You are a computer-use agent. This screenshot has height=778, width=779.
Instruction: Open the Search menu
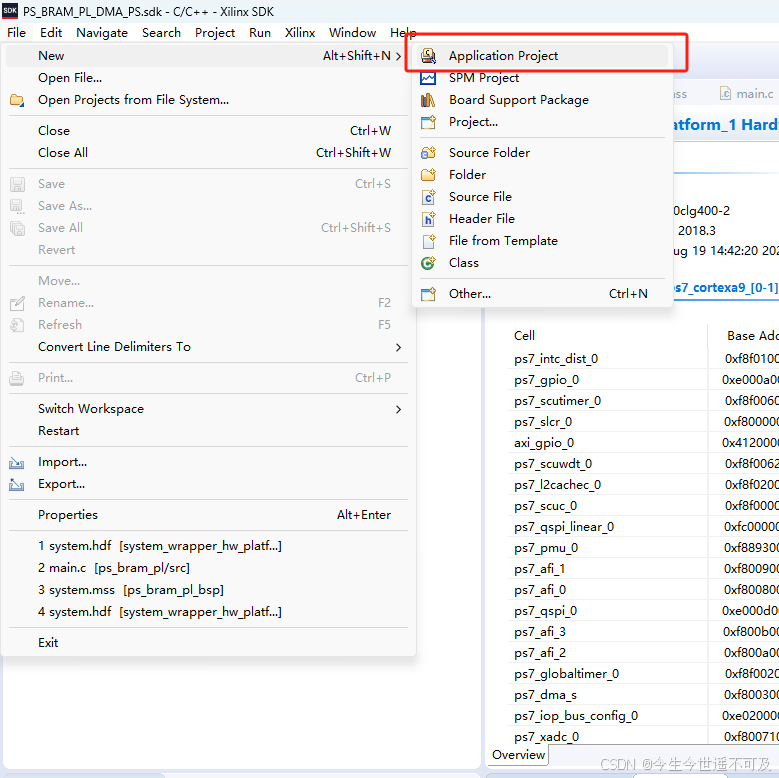pyautogui.click(x=161, y=33)
